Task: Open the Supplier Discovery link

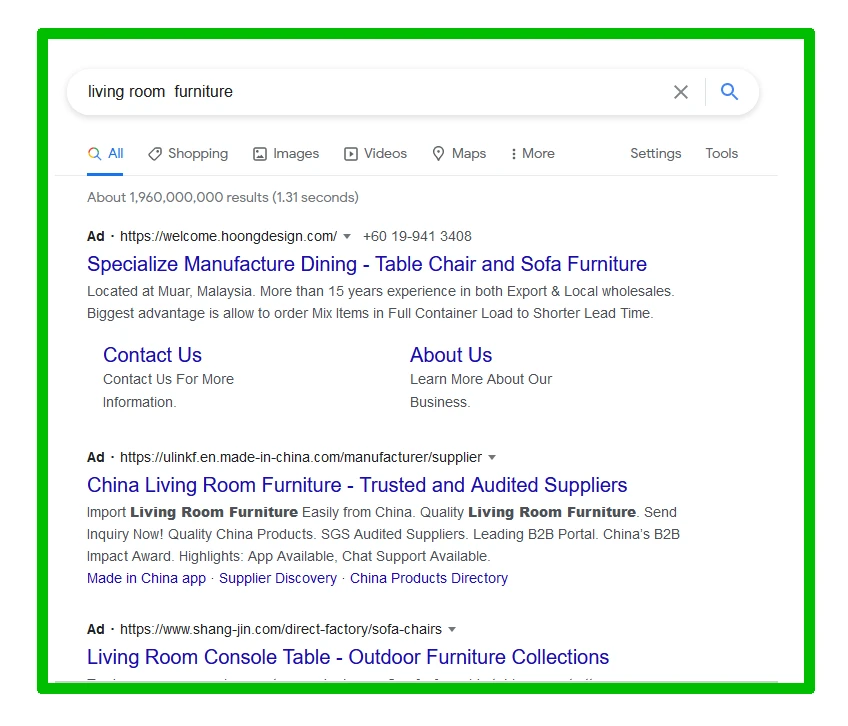Action: click(x=278, y=579)
